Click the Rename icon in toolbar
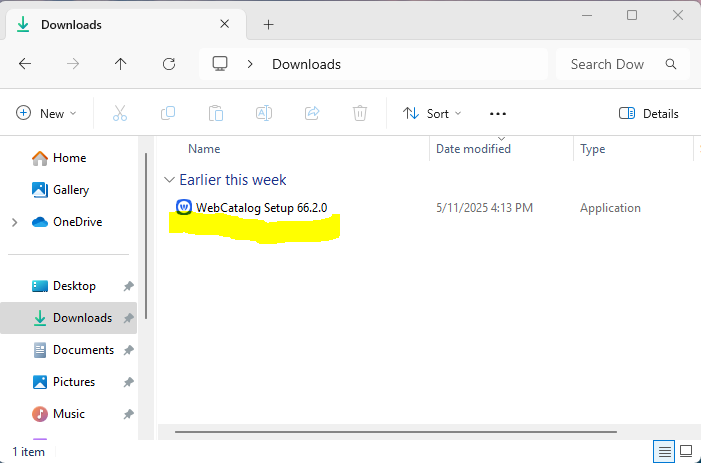 coord(264,114)
